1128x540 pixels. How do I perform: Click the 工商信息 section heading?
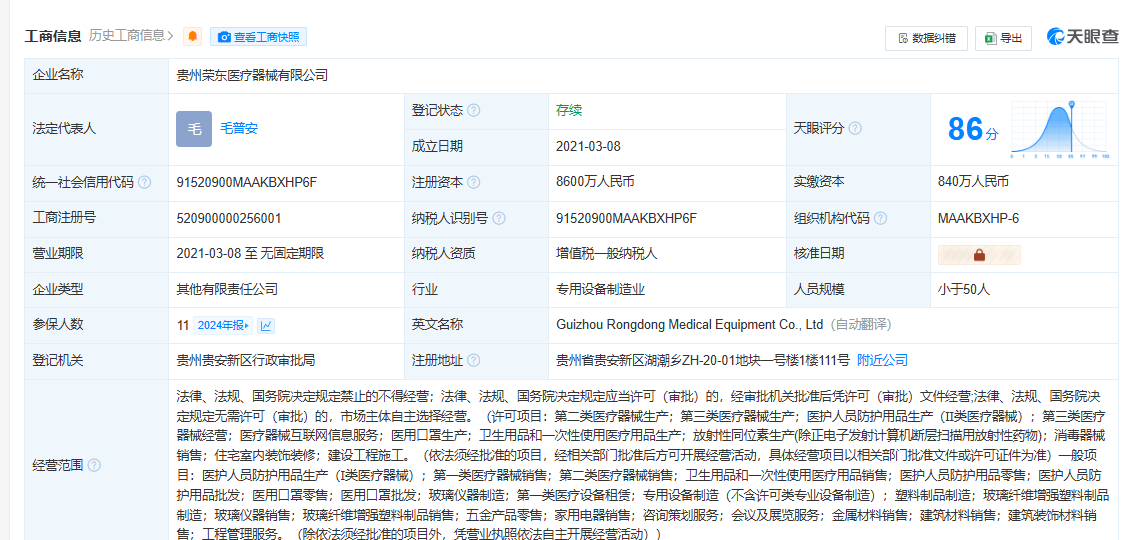click(x=53, y=36)
